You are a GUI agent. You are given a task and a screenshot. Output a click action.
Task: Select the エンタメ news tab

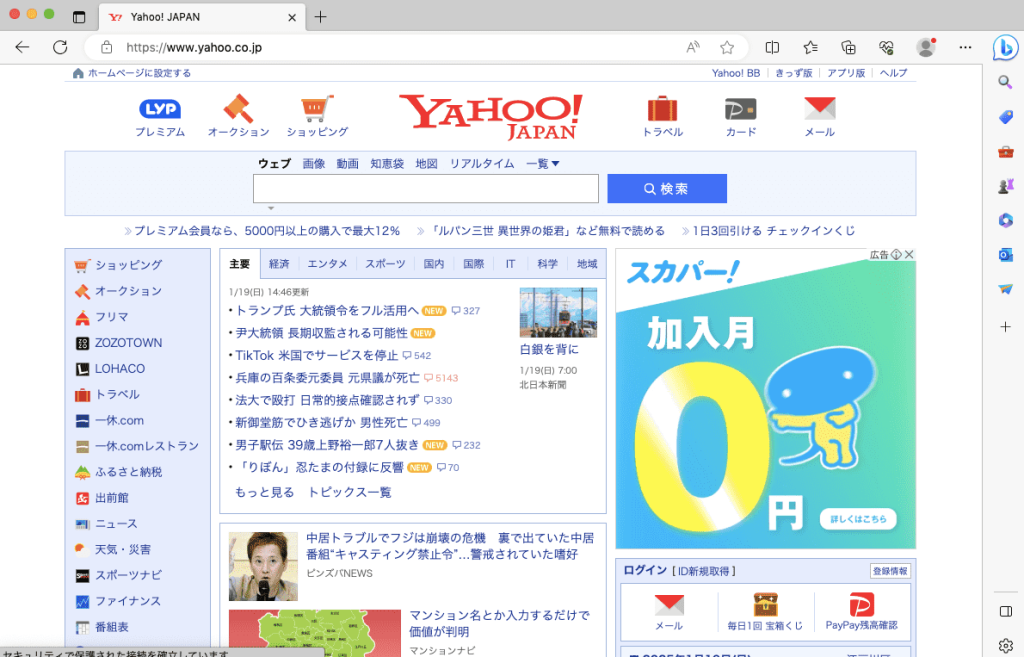click(327, 264)
